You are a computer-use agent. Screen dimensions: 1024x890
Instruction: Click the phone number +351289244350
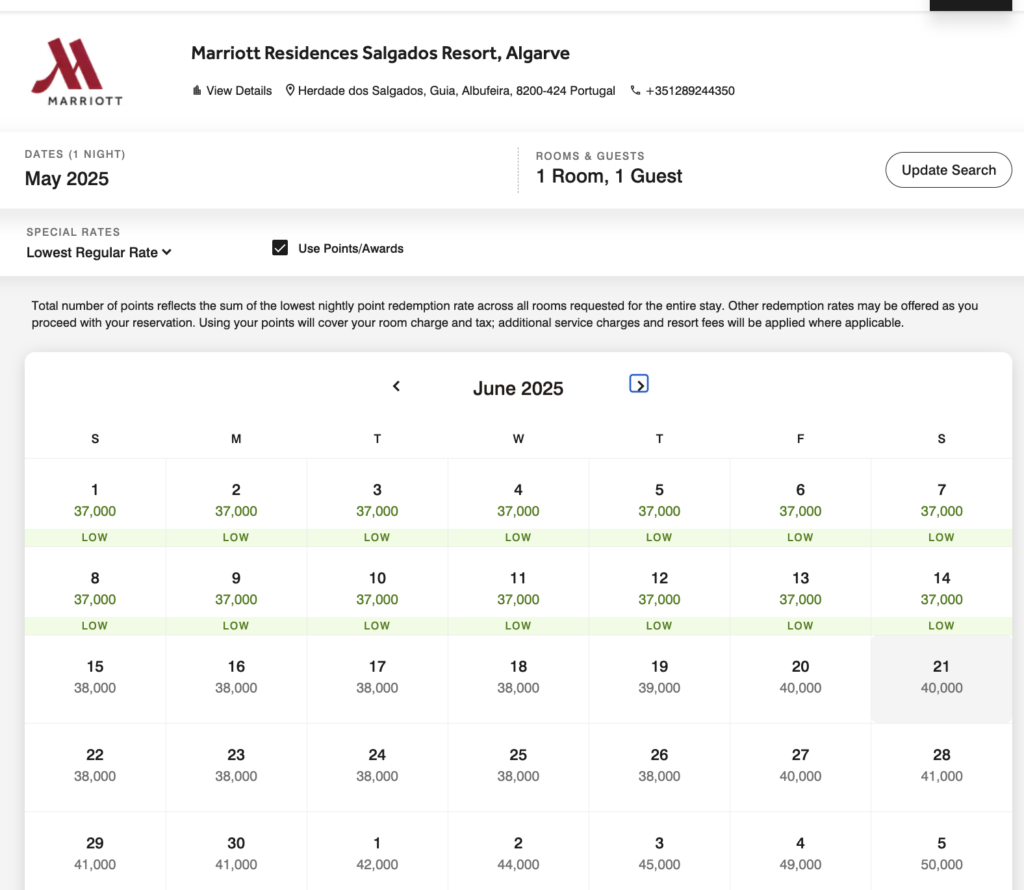point(690,90)
